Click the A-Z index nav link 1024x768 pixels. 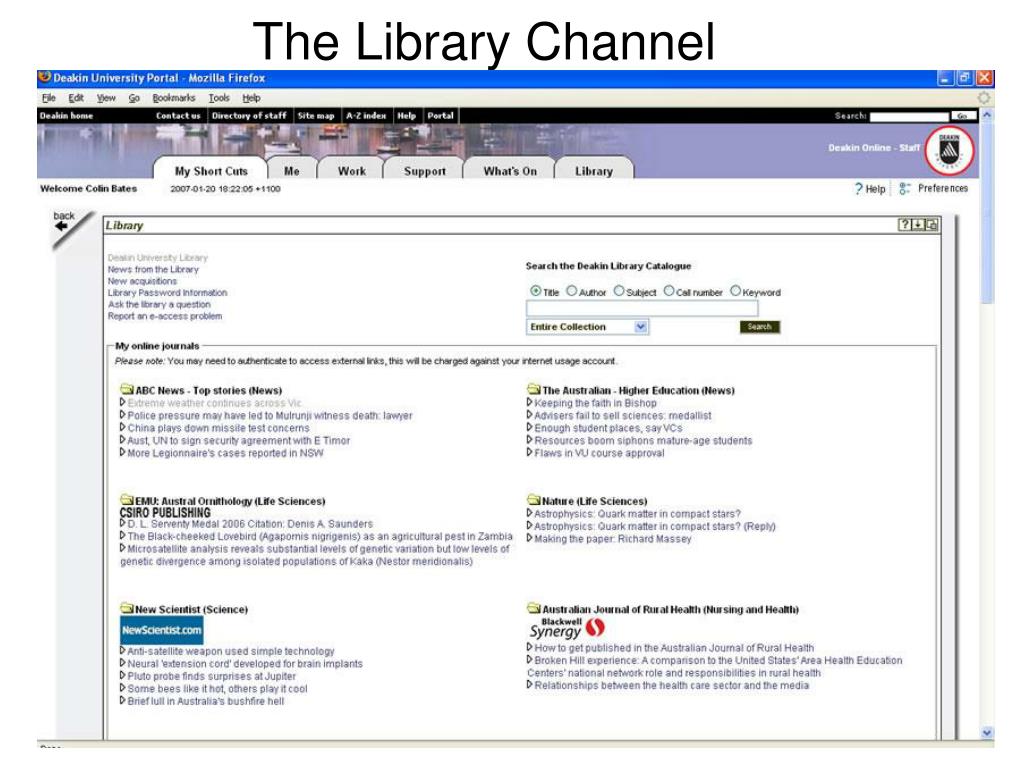point(366,116)
